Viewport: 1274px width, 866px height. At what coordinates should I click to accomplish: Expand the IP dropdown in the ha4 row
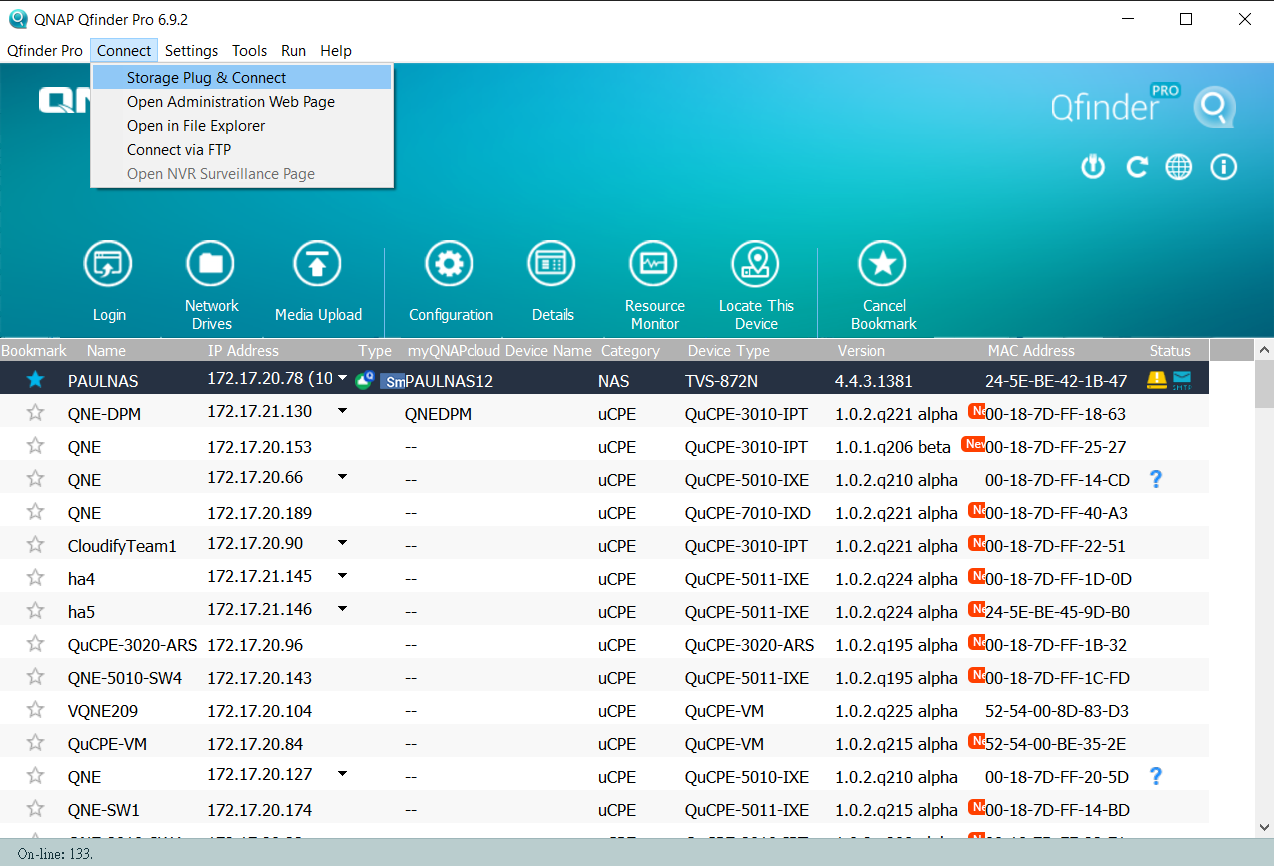pos(342,576)
